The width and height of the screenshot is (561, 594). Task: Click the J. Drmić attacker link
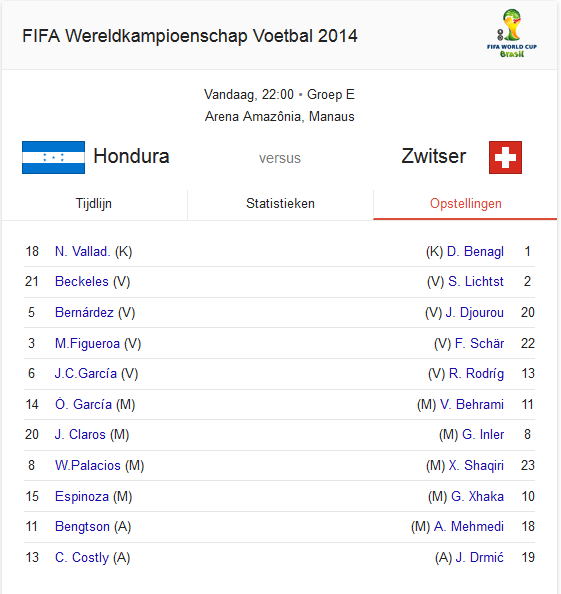coord(480,557)
